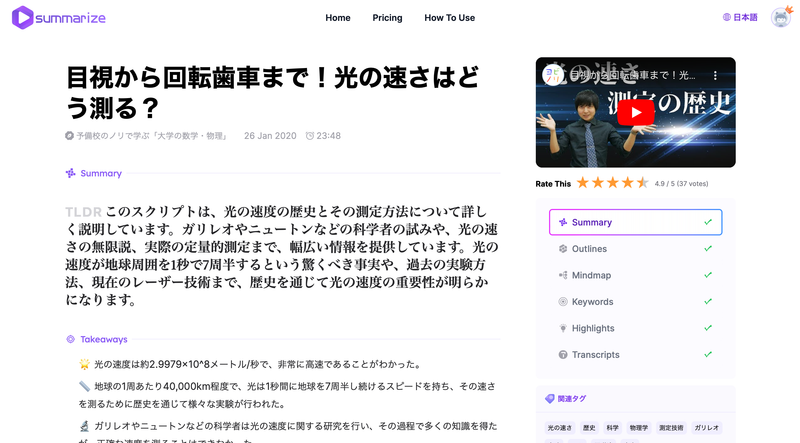
Task: Go to the Pricing page
Action: (387, 18)
